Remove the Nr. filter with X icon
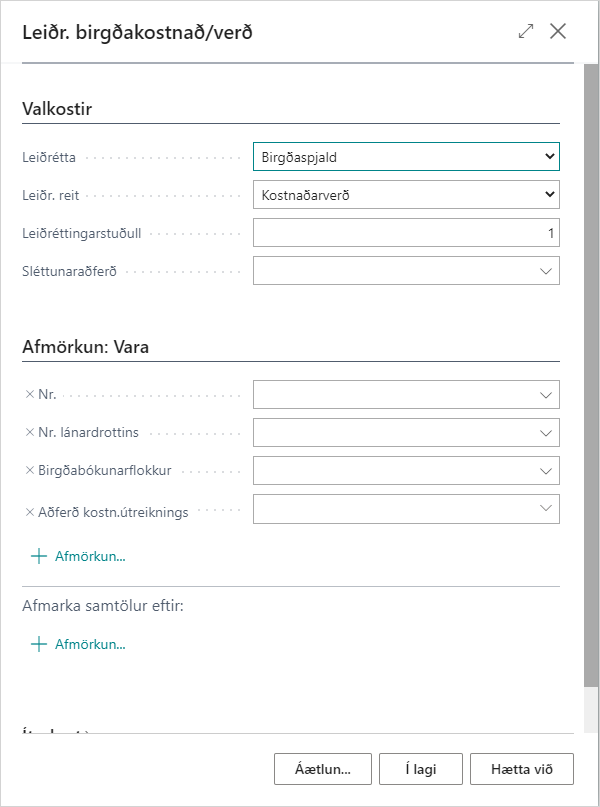This screenshot has height=807, width=600. 30,395
